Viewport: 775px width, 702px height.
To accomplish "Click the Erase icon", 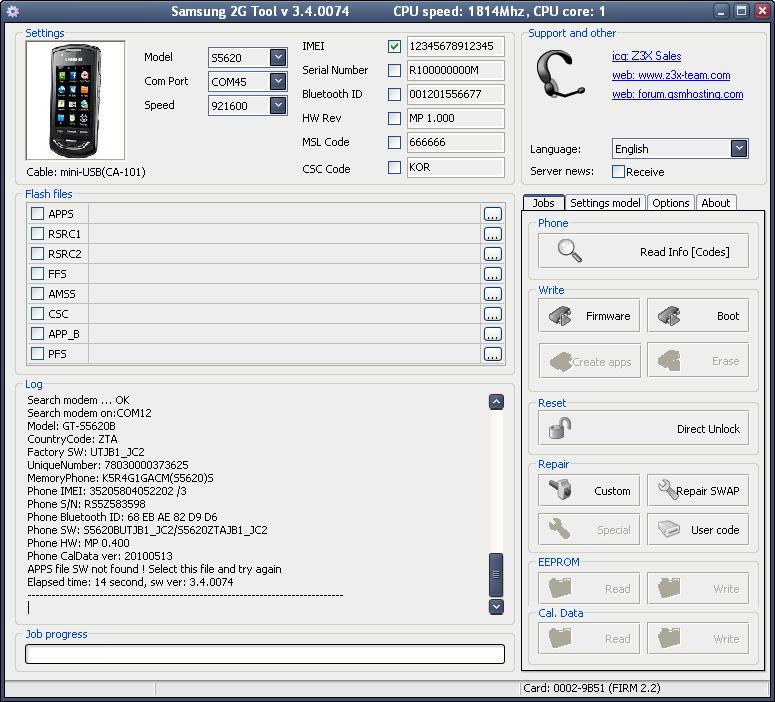I will coord(669,361).
